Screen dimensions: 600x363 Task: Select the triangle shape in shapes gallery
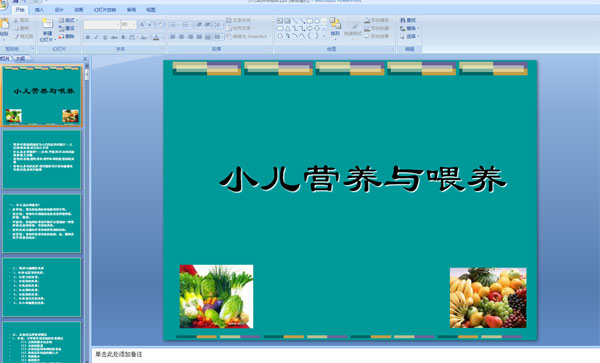pos(287,28)
